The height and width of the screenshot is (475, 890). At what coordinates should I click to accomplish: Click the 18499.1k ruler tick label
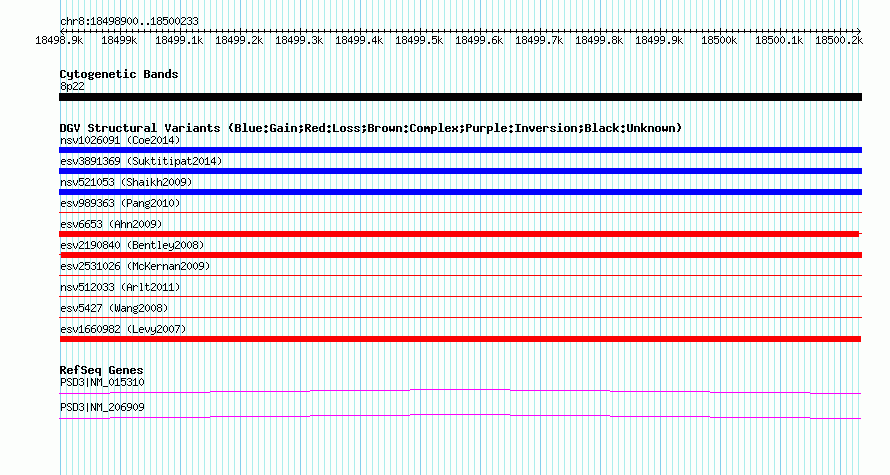[179, 40]
